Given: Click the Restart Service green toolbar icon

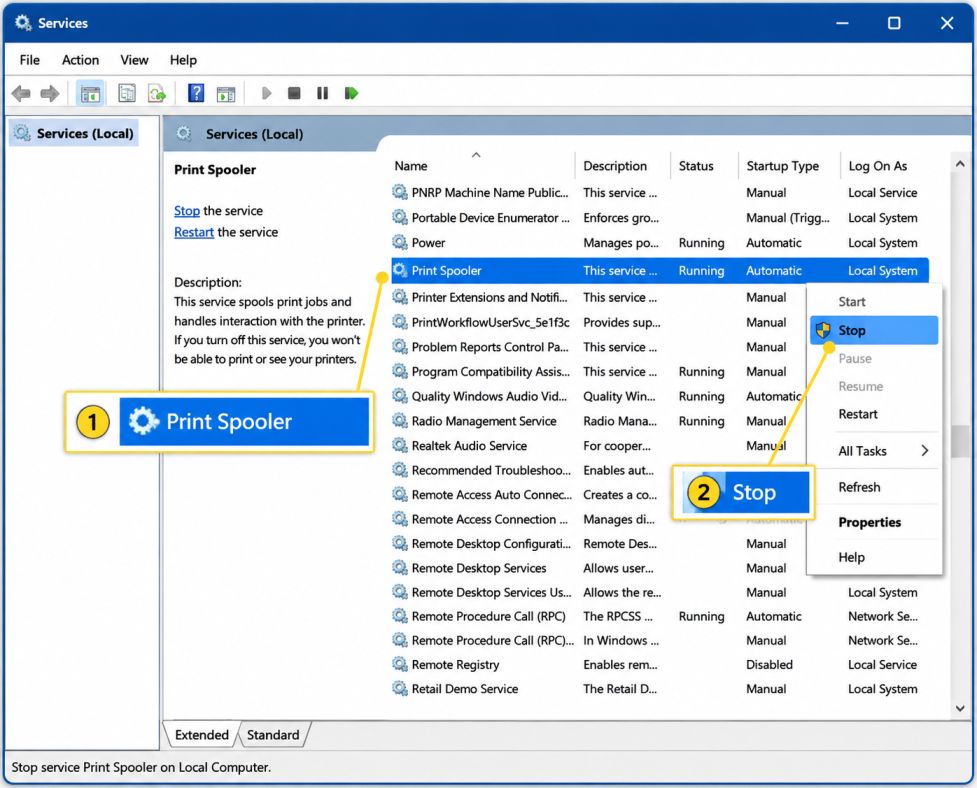Looking at the screenshot, I should point(351,93).
